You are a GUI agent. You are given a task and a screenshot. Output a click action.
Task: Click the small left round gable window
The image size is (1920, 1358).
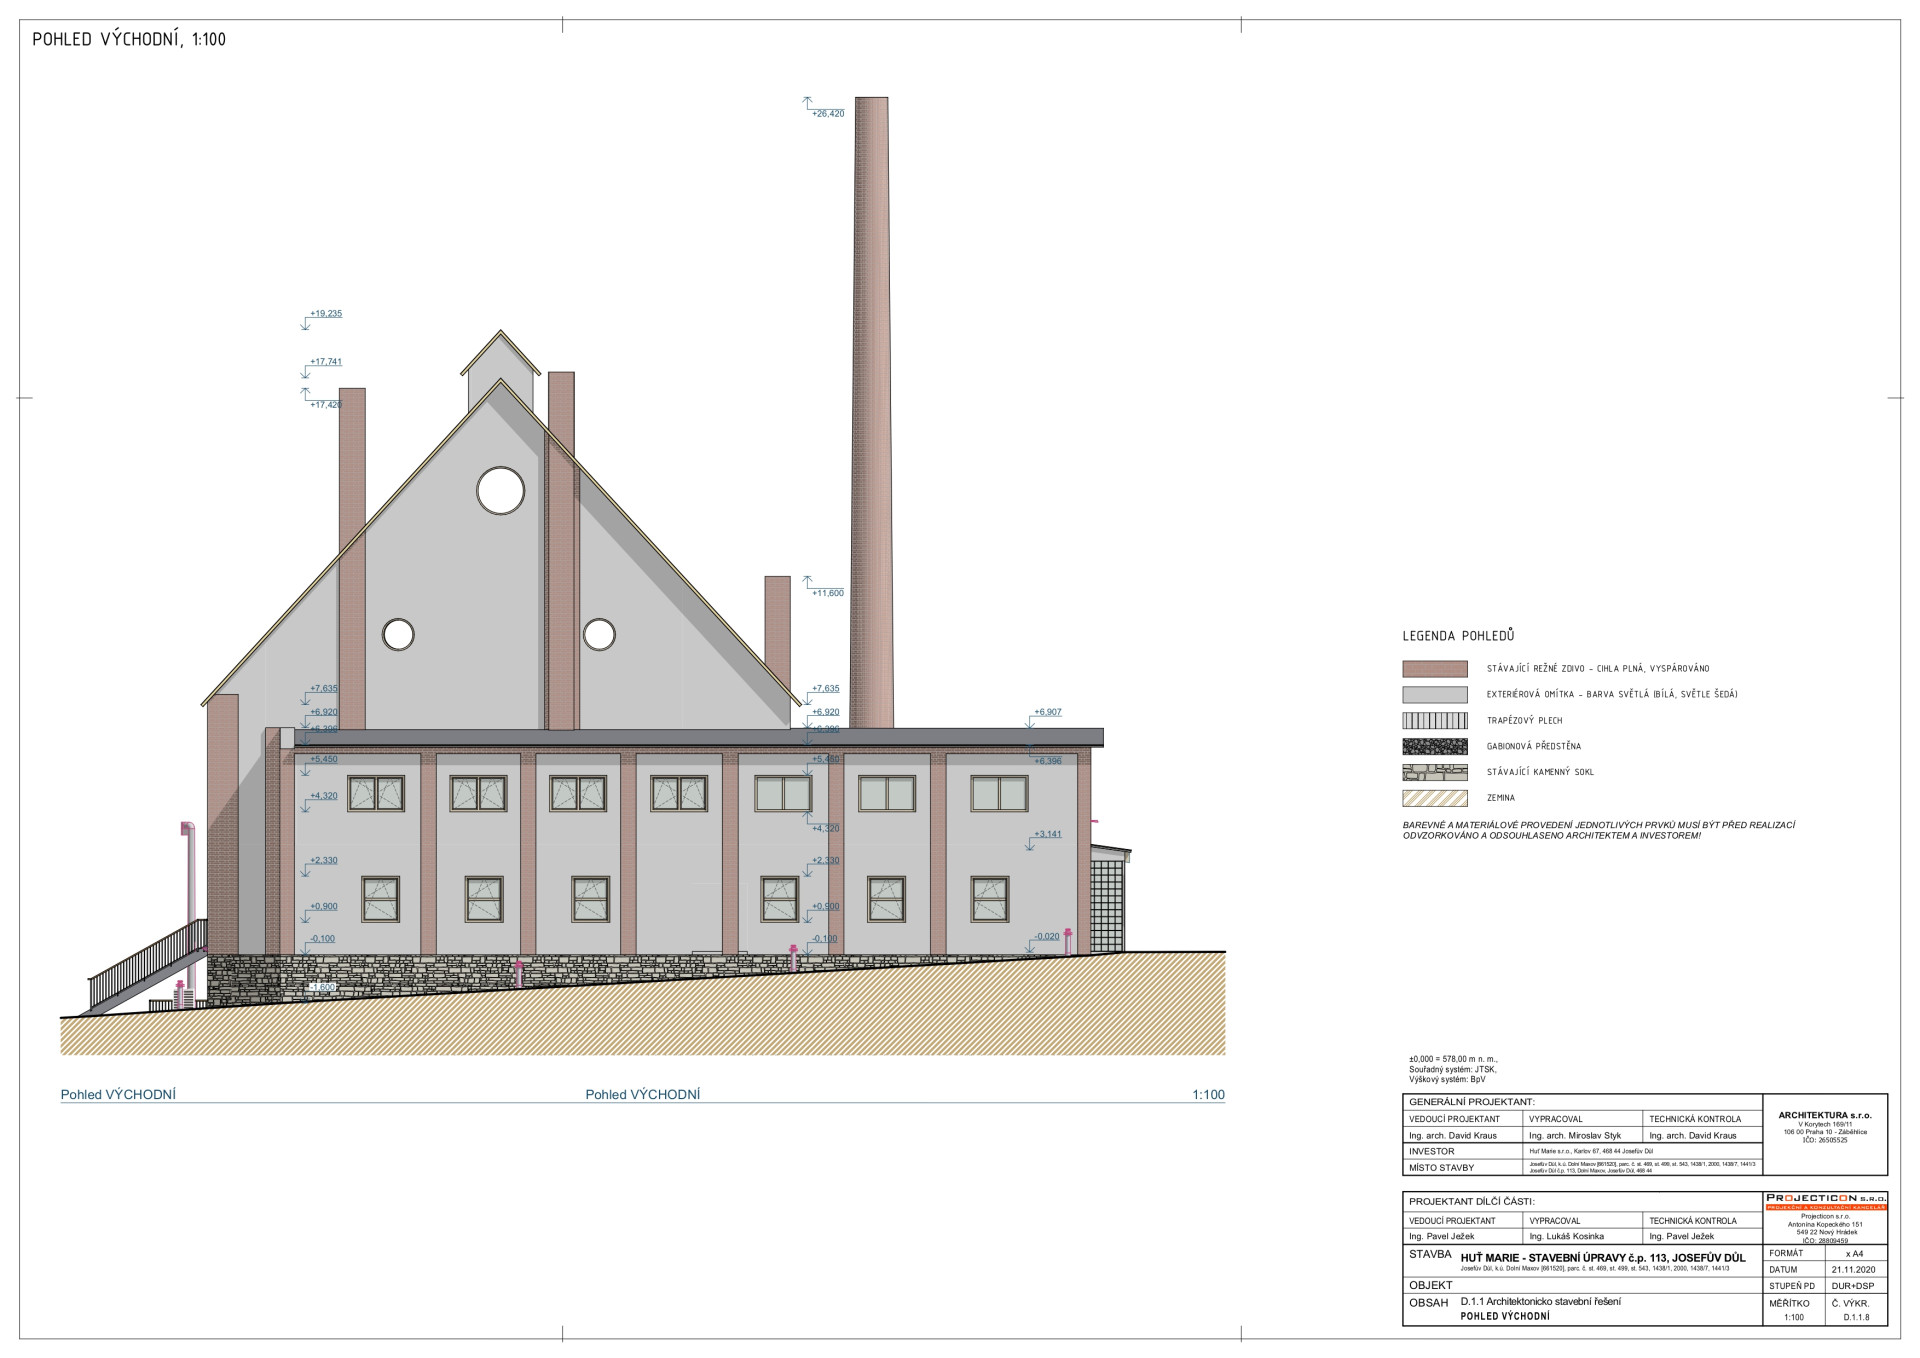(x=398, y=634)
